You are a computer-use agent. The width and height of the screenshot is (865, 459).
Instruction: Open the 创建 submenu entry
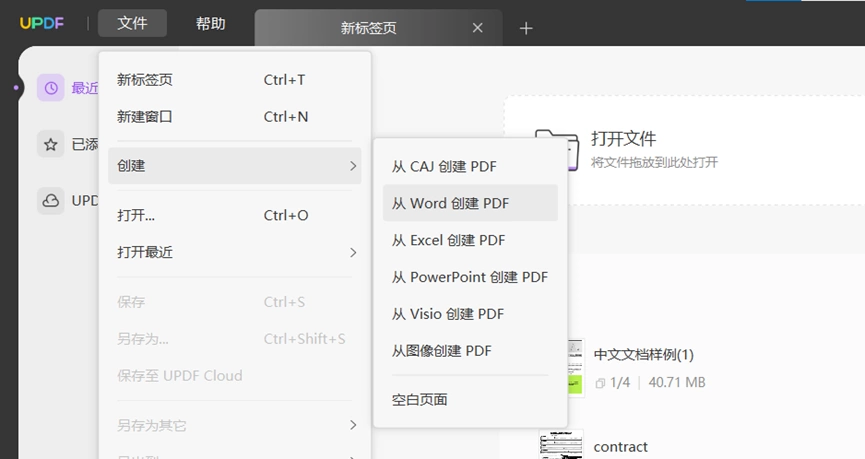pyautogui.click(x=234, y=166)
